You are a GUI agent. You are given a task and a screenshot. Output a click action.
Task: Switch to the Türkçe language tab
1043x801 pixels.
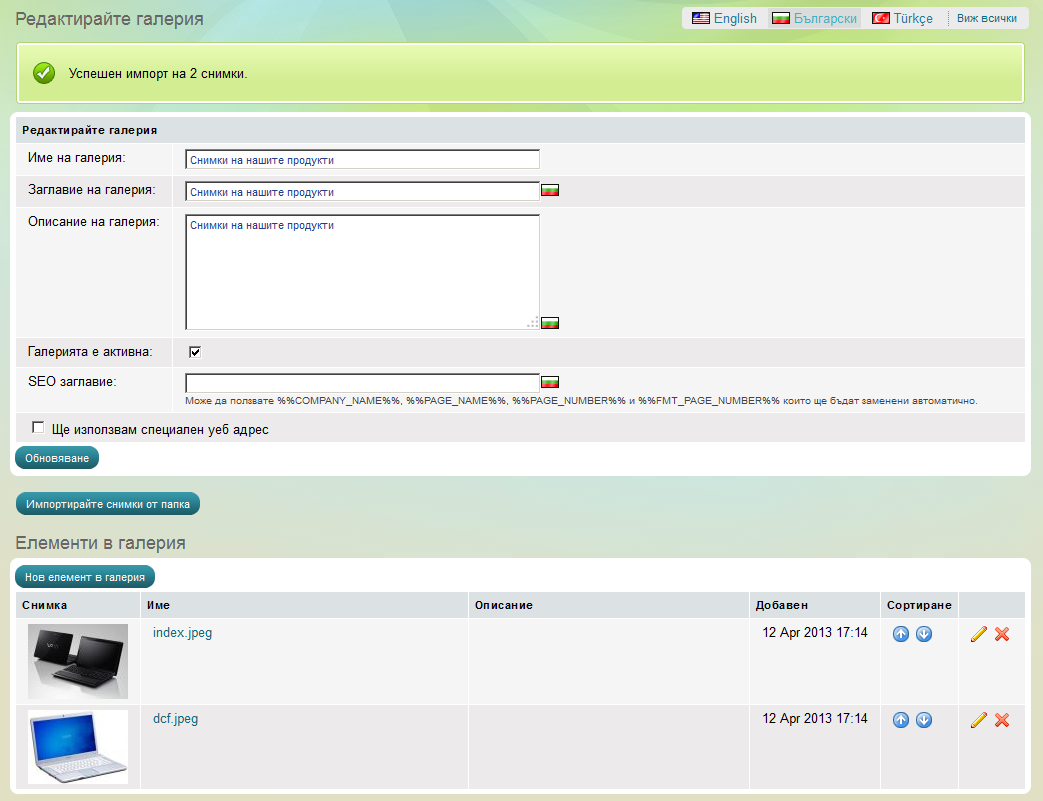click(x=902, y=18)
